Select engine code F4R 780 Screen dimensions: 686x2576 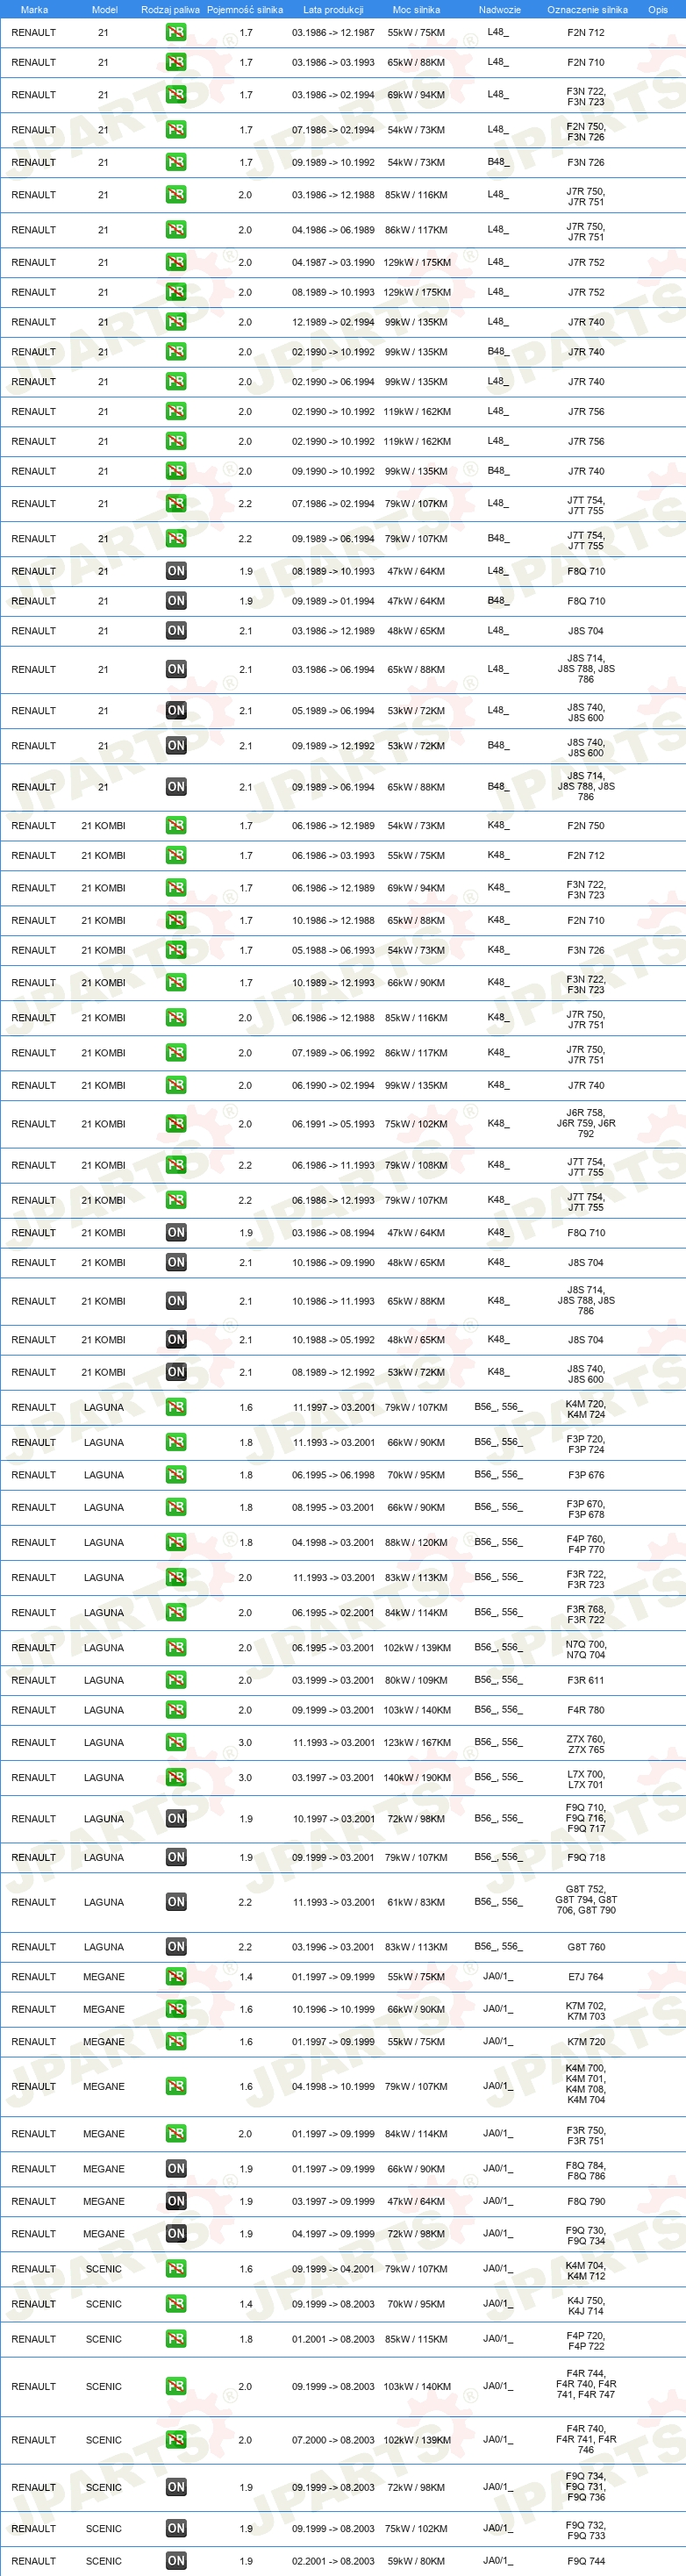tap(586, 1710)
